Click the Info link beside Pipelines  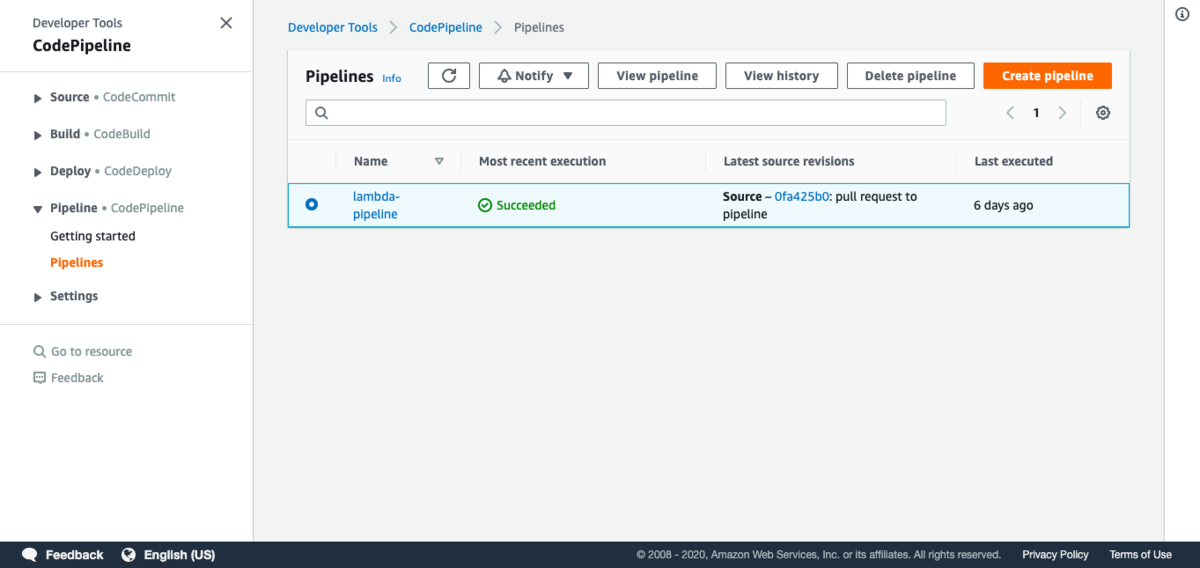coord(391,78)
